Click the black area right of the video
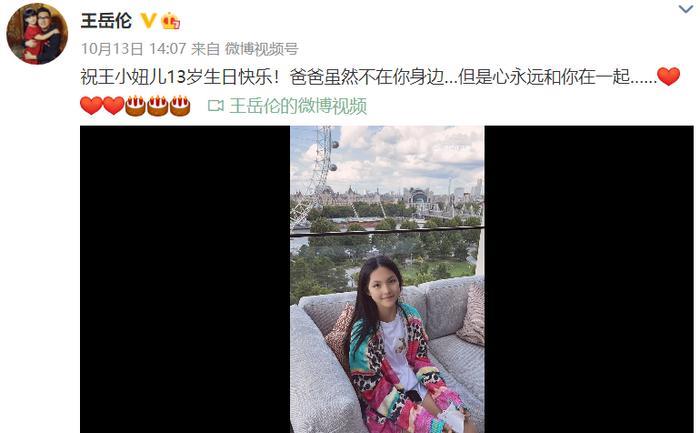This screenshot has height=433, width=700. tap(589, 279)
